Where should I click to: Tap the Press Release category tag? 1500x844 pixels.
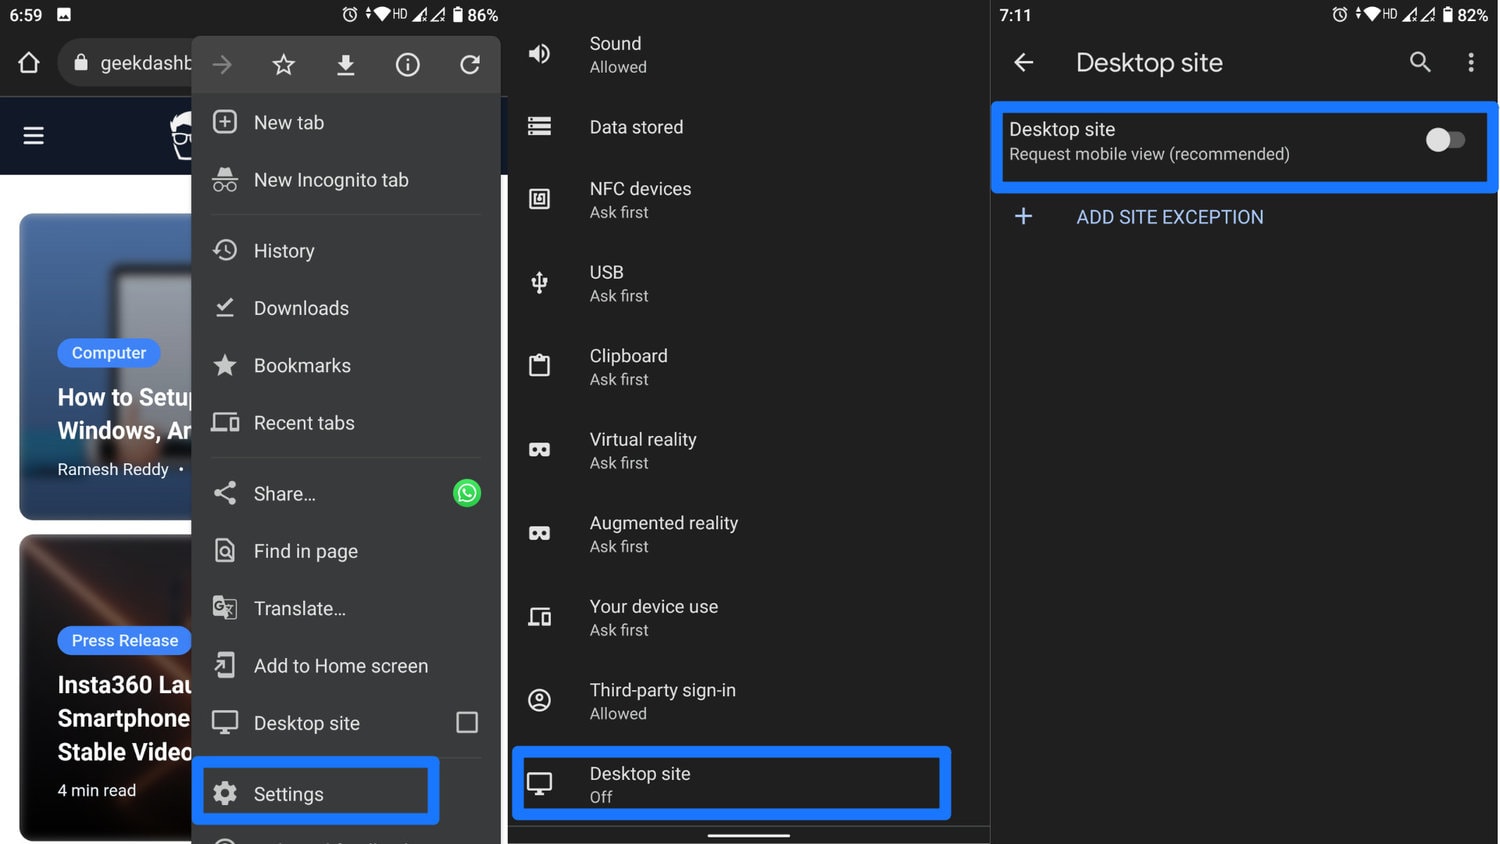125,640
